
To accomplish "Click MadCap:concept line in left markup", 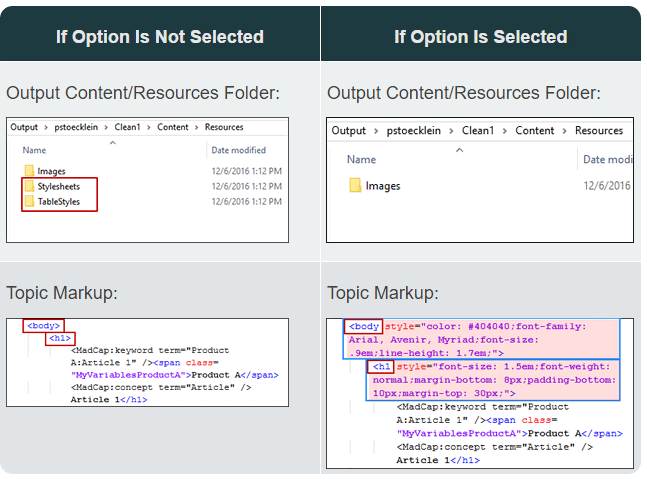I will 161,387.
